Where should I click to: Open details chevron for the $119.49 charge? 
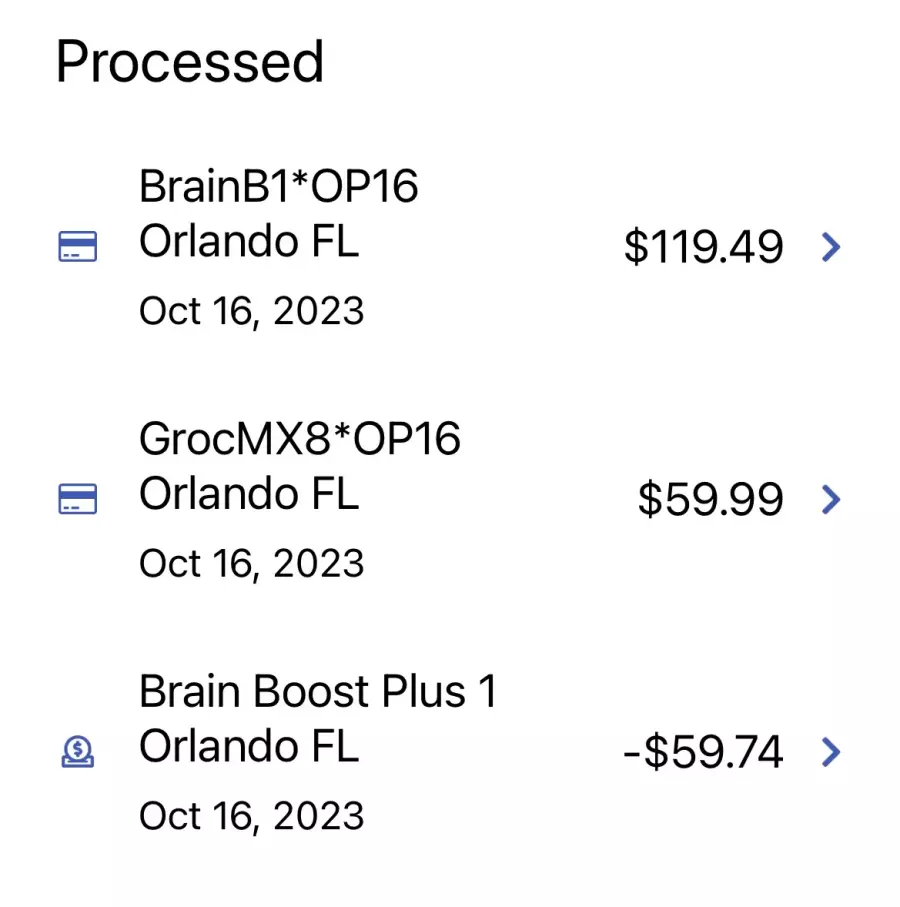tap(831, 247)
